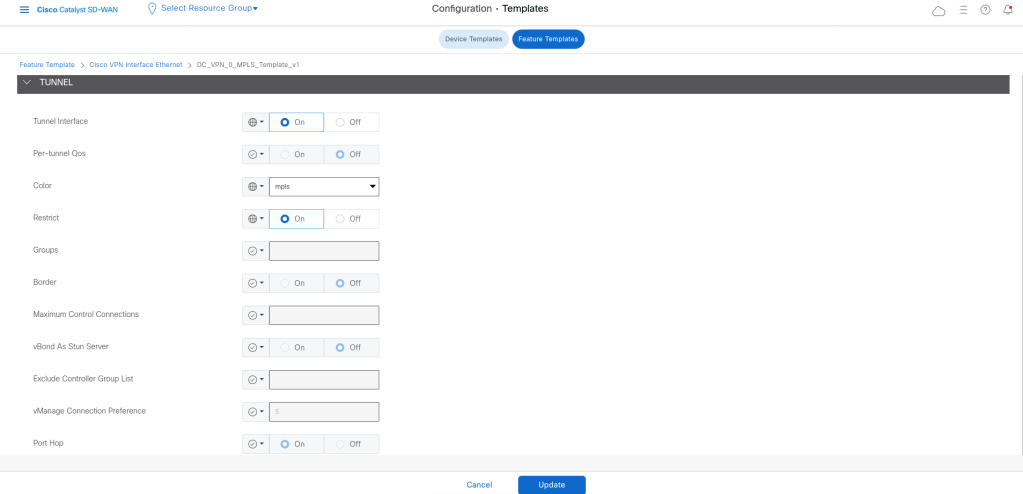Click the default checkmark icon for Groups

(x=255, y=251)
